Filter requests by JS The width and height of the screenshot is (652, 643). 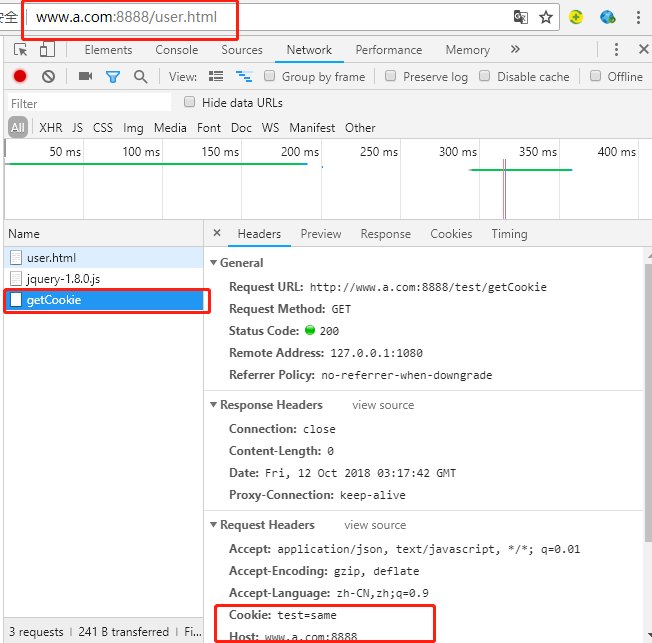(x=77, y=128)
